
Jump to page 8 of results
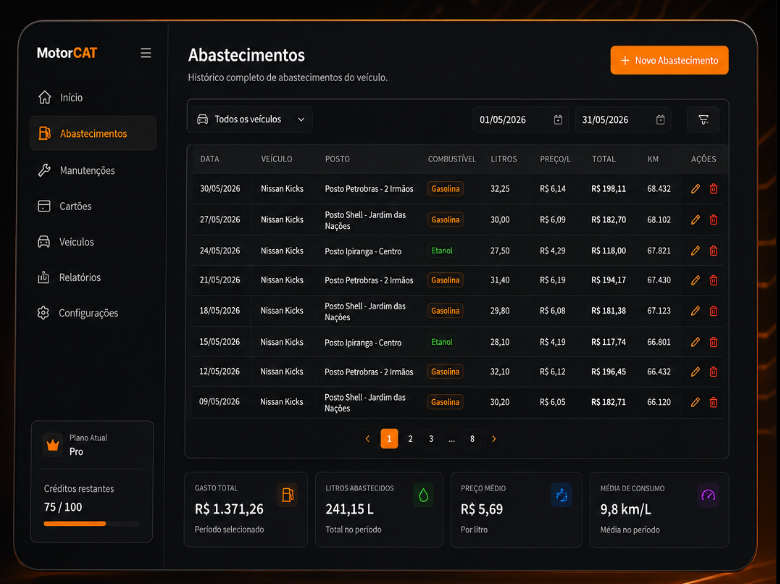[472, 439]
